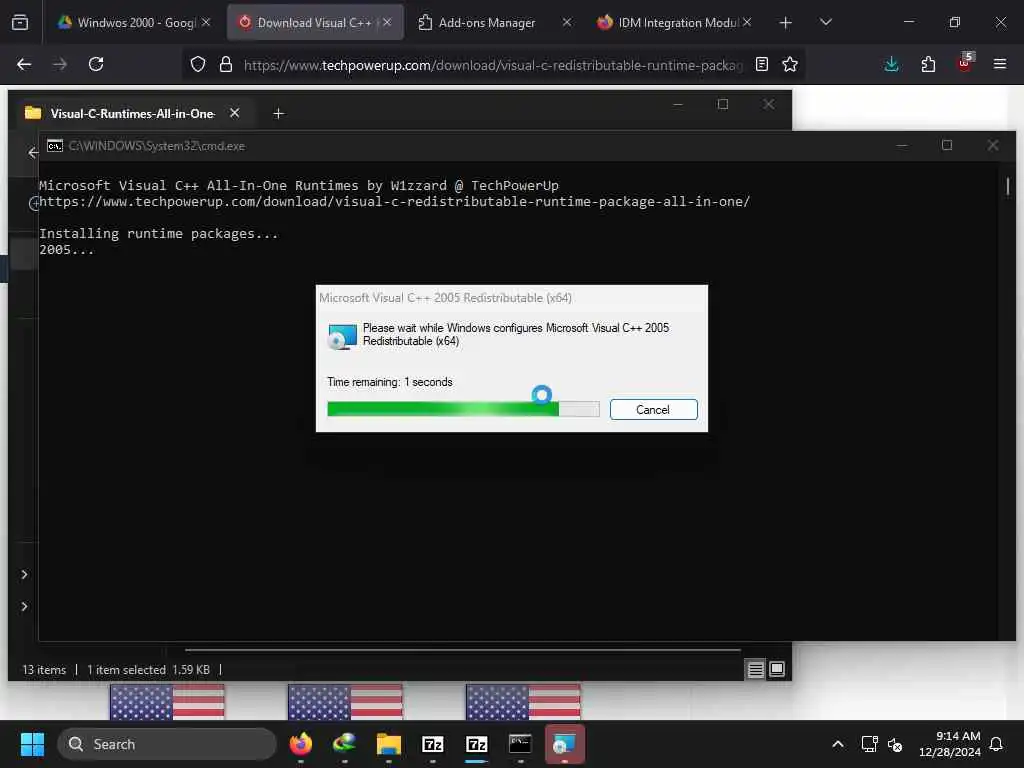The height and width of the screenshot is (768, 1024).
Task: Click the first US flag thumbnail
Action: pos(167,702)
